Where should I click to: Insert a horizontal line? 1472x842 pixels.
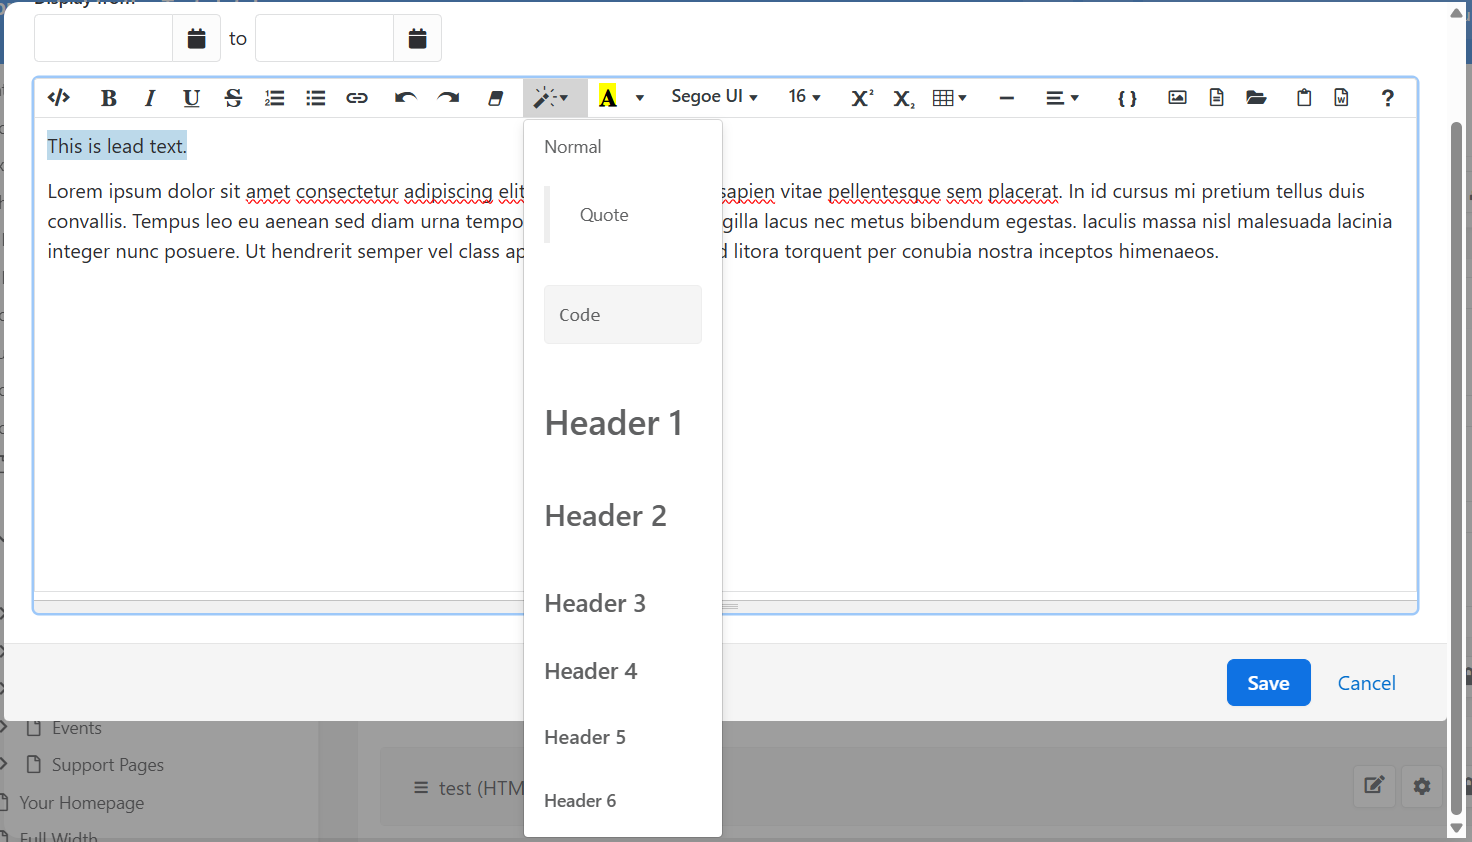tap(1006, 97)
